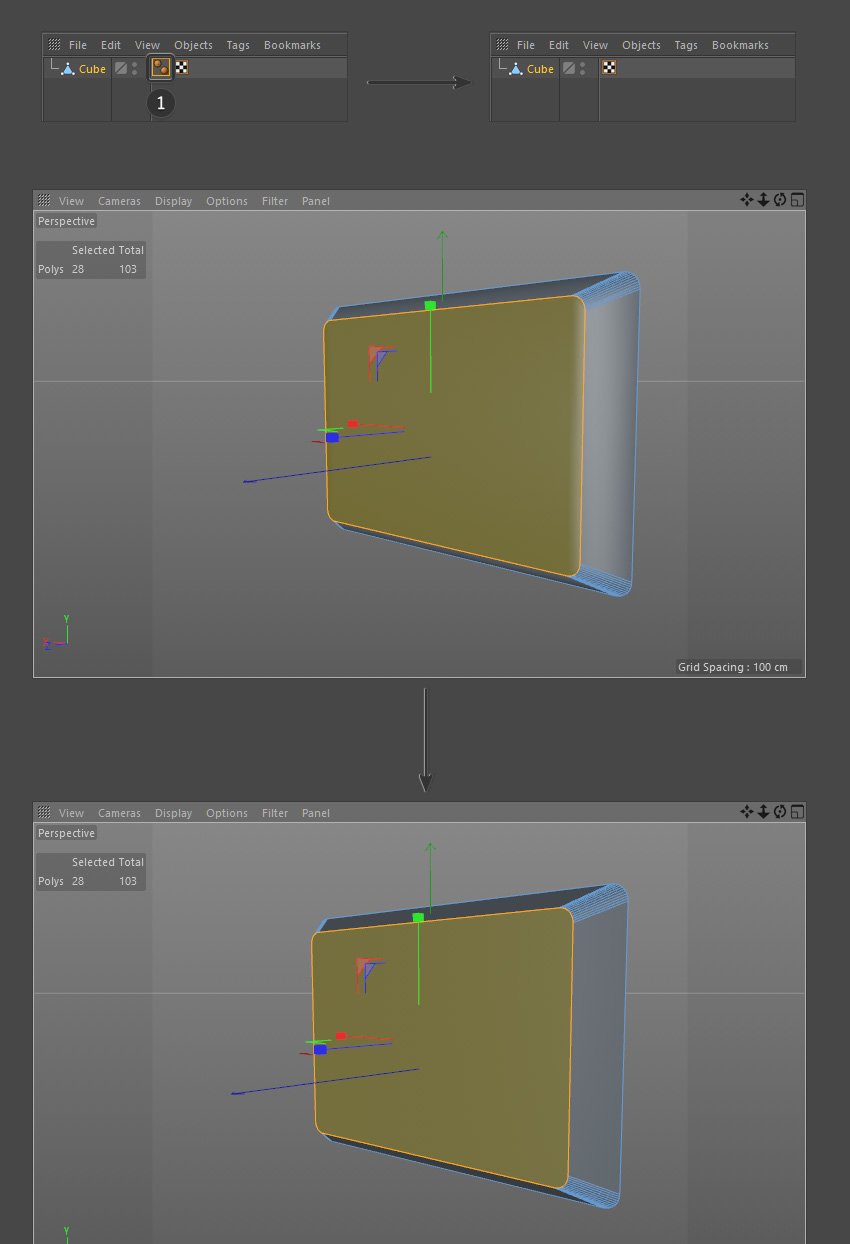Screen dimensions: 850x1244
Task: Open the Cameras menu in upper viewport
Action: 119,201
